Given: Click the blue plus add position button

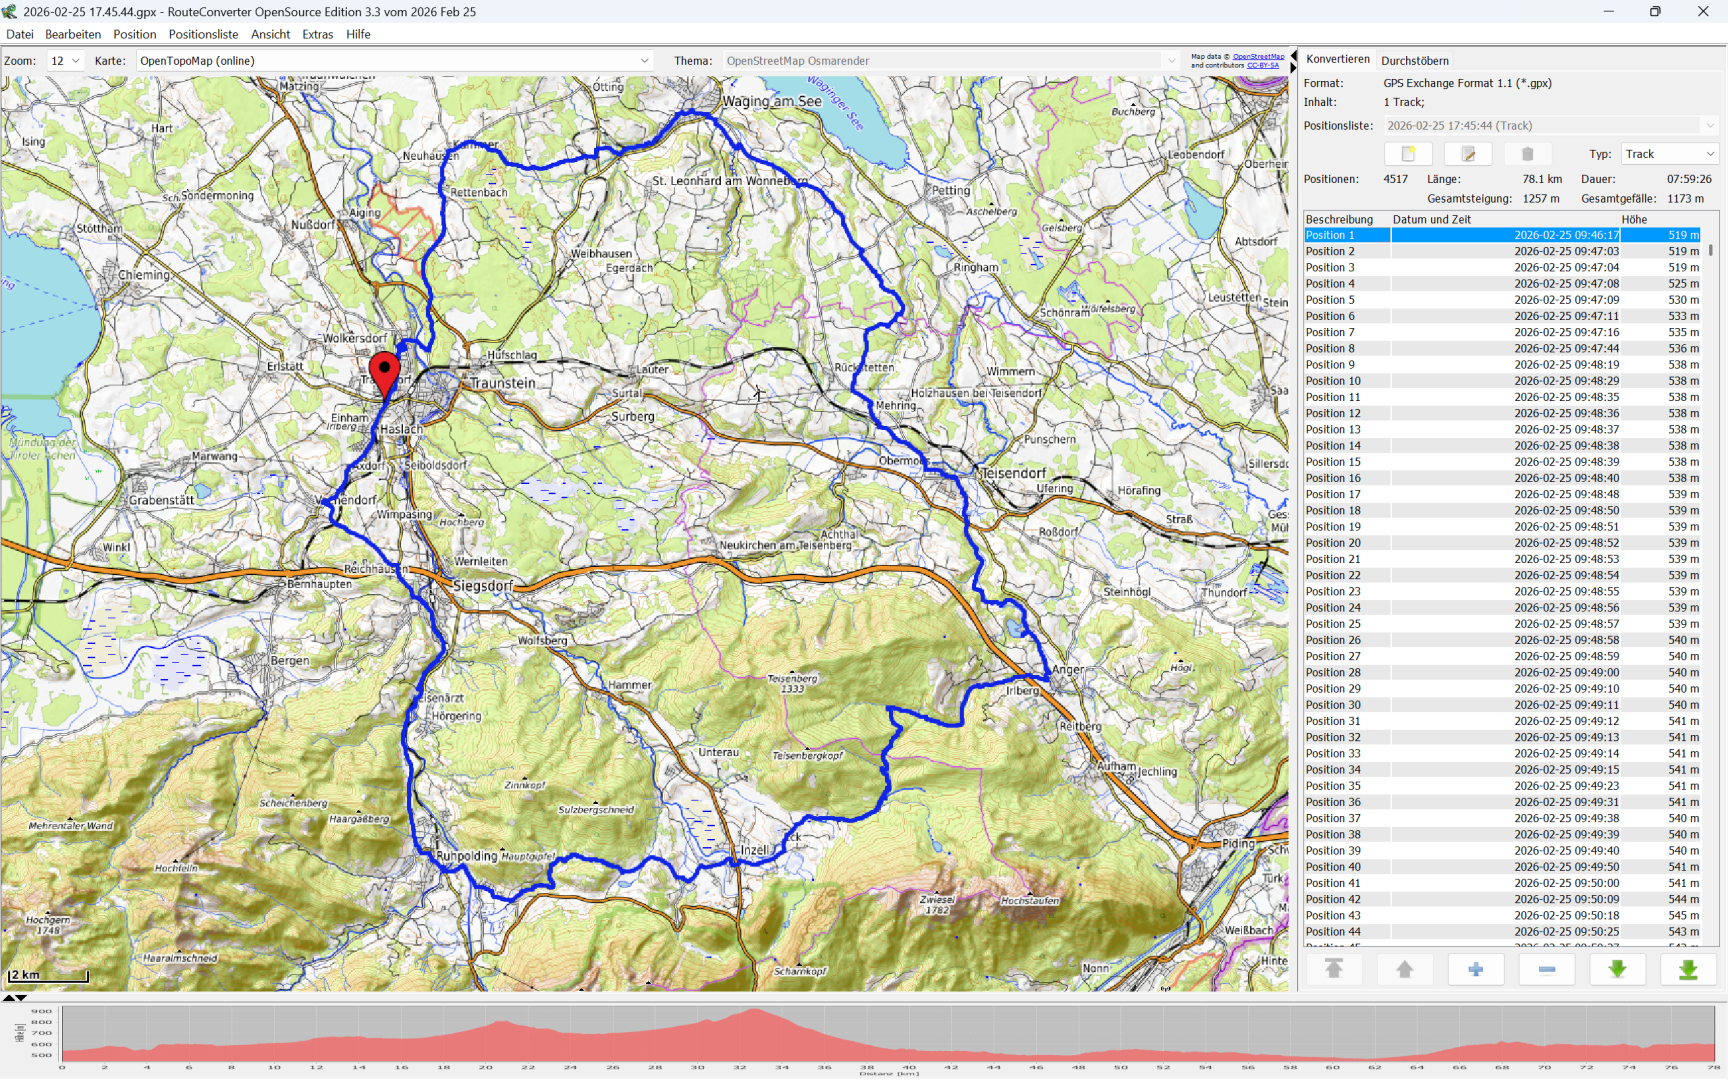Looking at the screenshot, I should click(1475, 969).
